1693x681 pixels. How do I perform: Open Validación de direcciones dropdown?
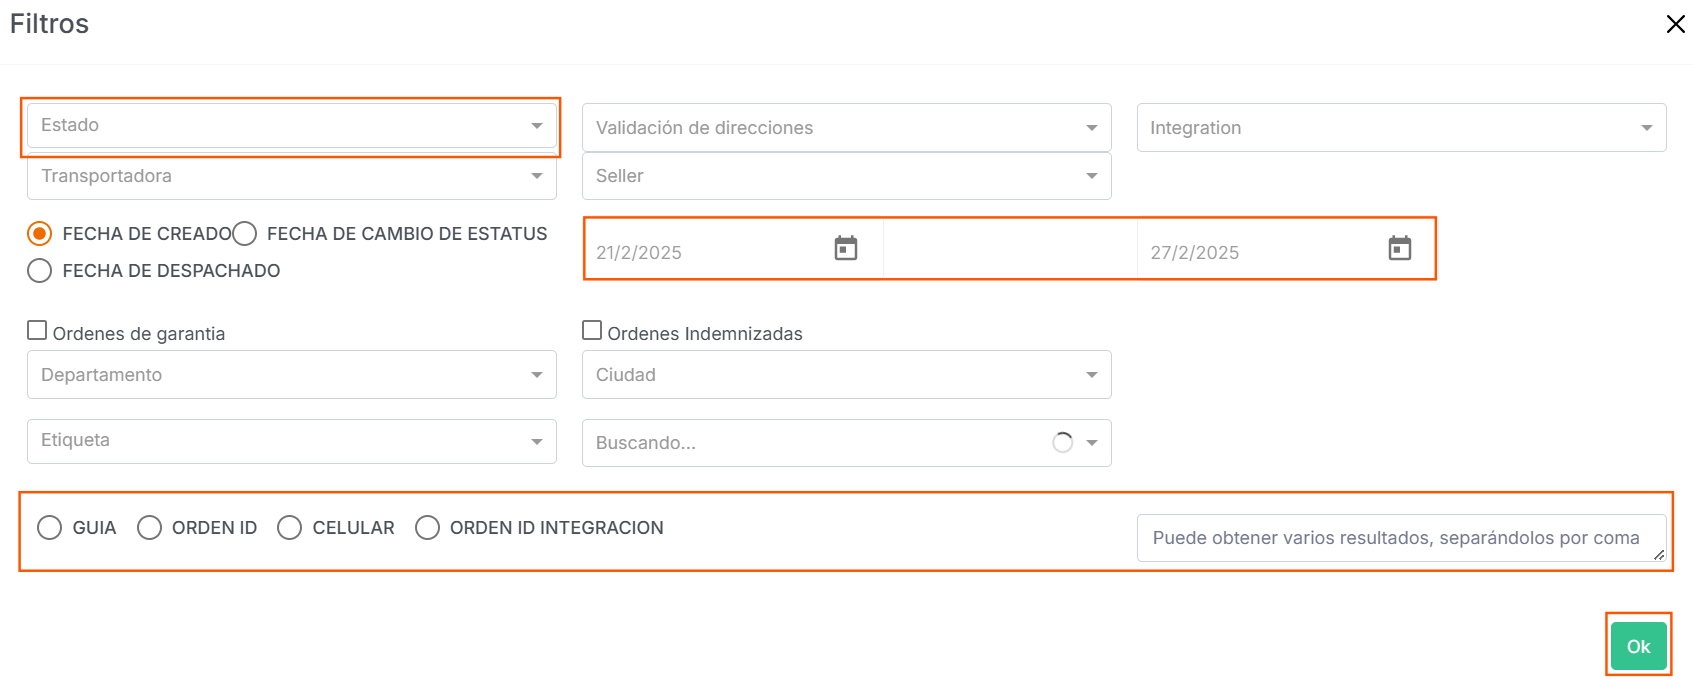(847, 128)
